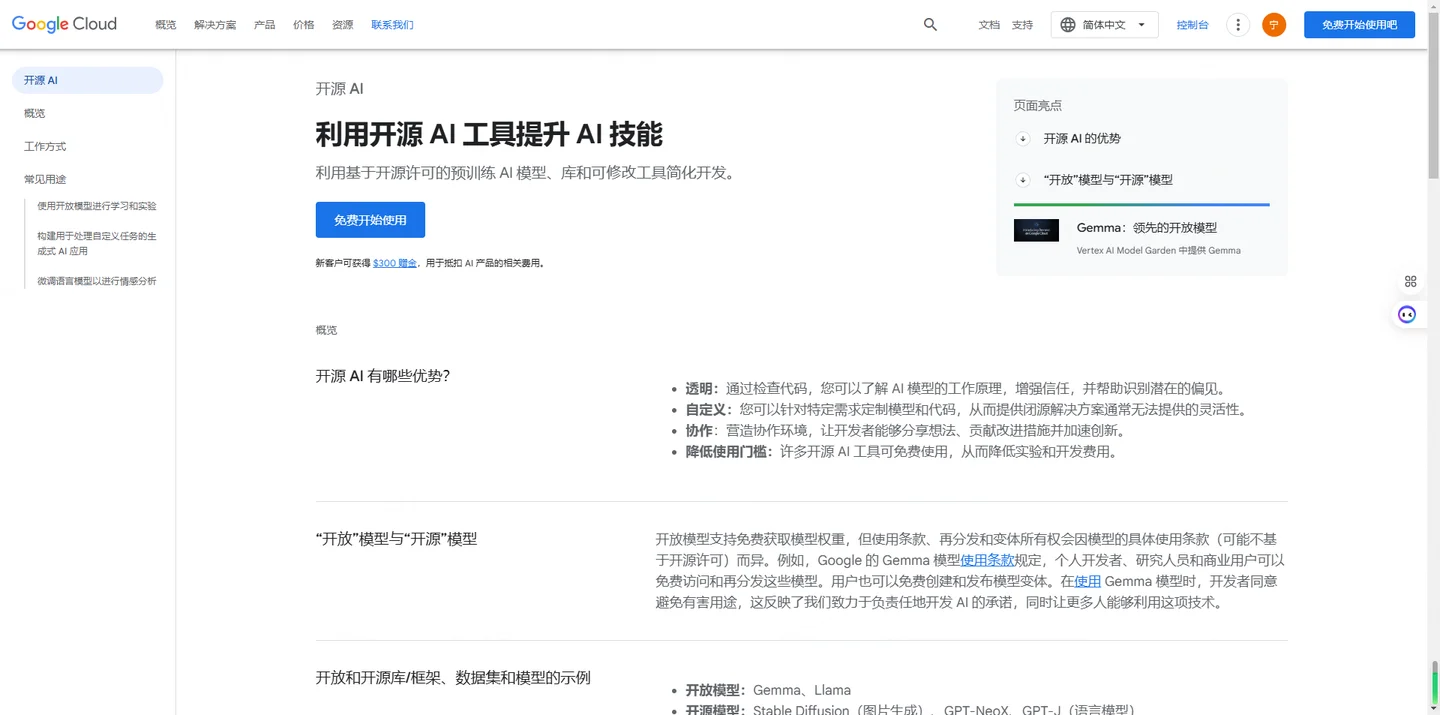Click the 页面亮点 panel title
Image resolution: width=1440 pixels, height=715 pixels.
1038,105
